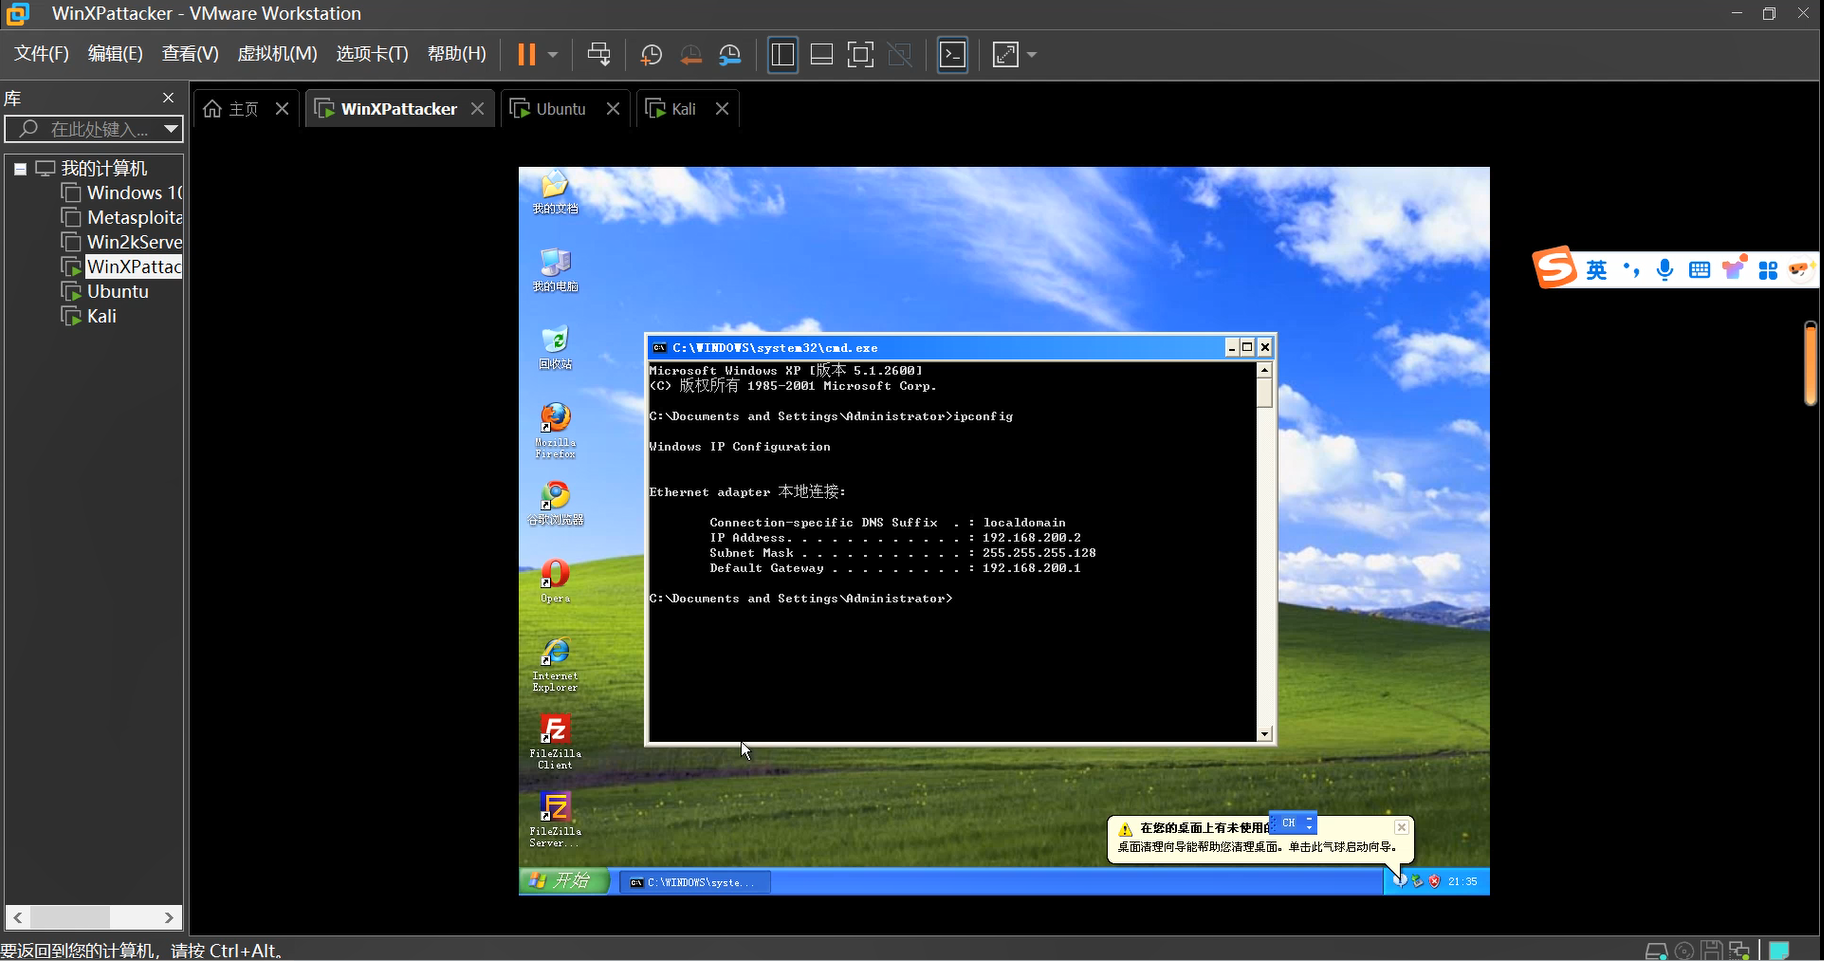Viewport: 1824px width, 961px height.
Task: Open the 查看(V) menu
Action: 190,54
